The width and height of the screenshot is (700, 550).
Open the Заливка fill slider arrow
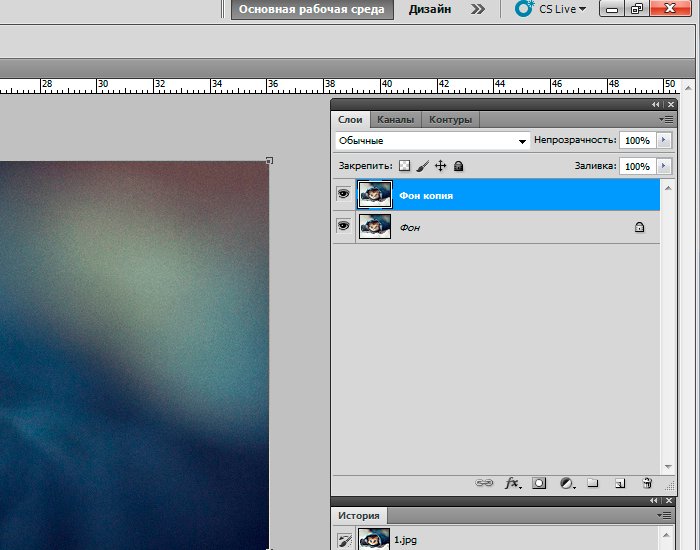[664, 166]
